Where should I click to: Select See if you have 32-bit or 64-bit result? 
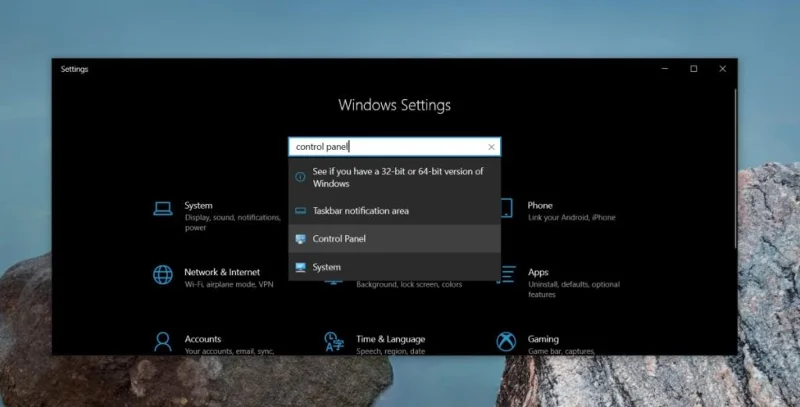pyautogui.click(x=394, y=177)
